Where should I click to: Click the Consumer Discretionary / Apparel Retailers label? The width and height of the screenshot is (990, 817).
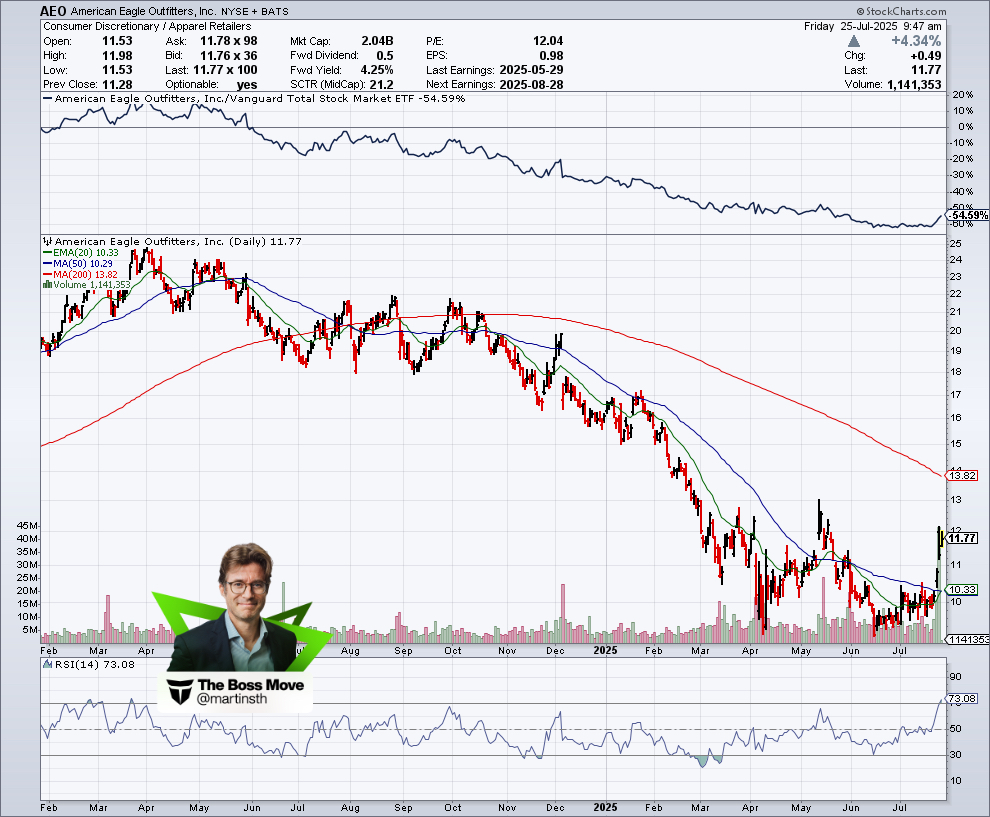[x=147, y=26]
